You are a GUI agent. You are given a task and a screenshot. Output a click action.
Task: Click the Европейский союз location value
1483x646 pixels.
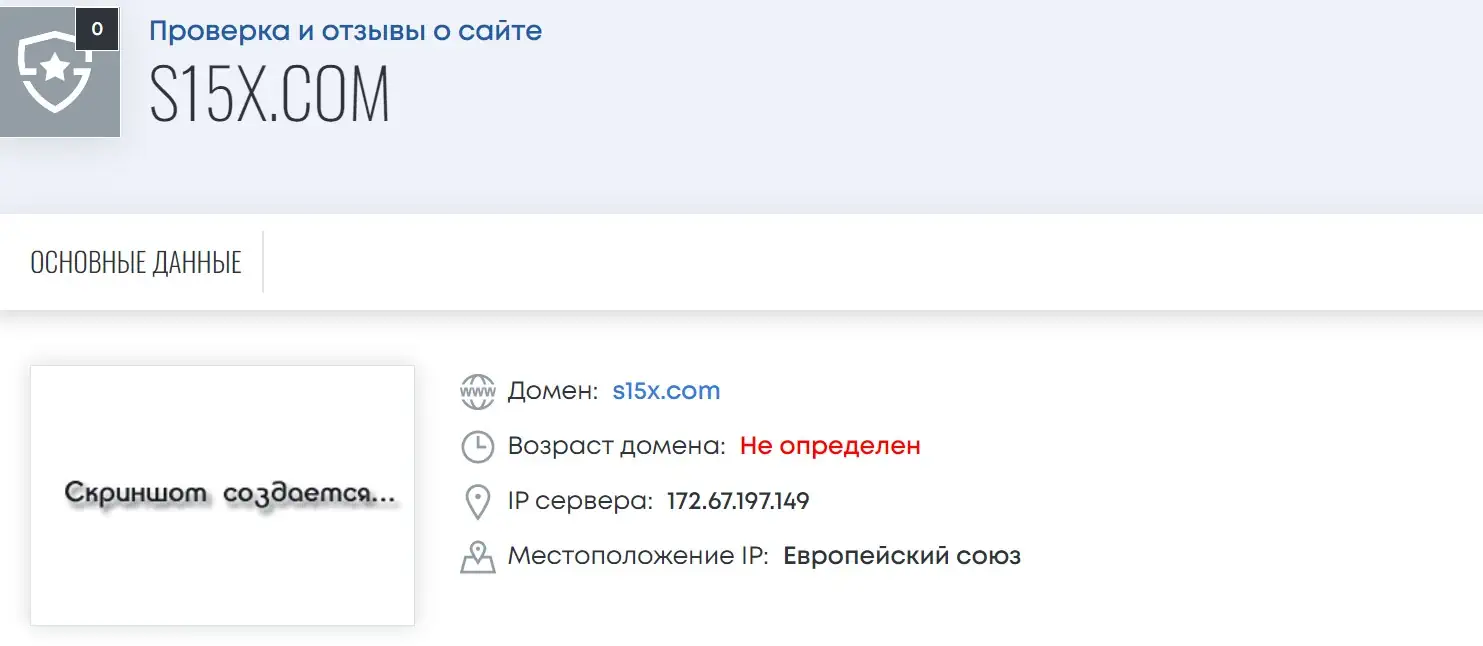click(x=902, y=556)
